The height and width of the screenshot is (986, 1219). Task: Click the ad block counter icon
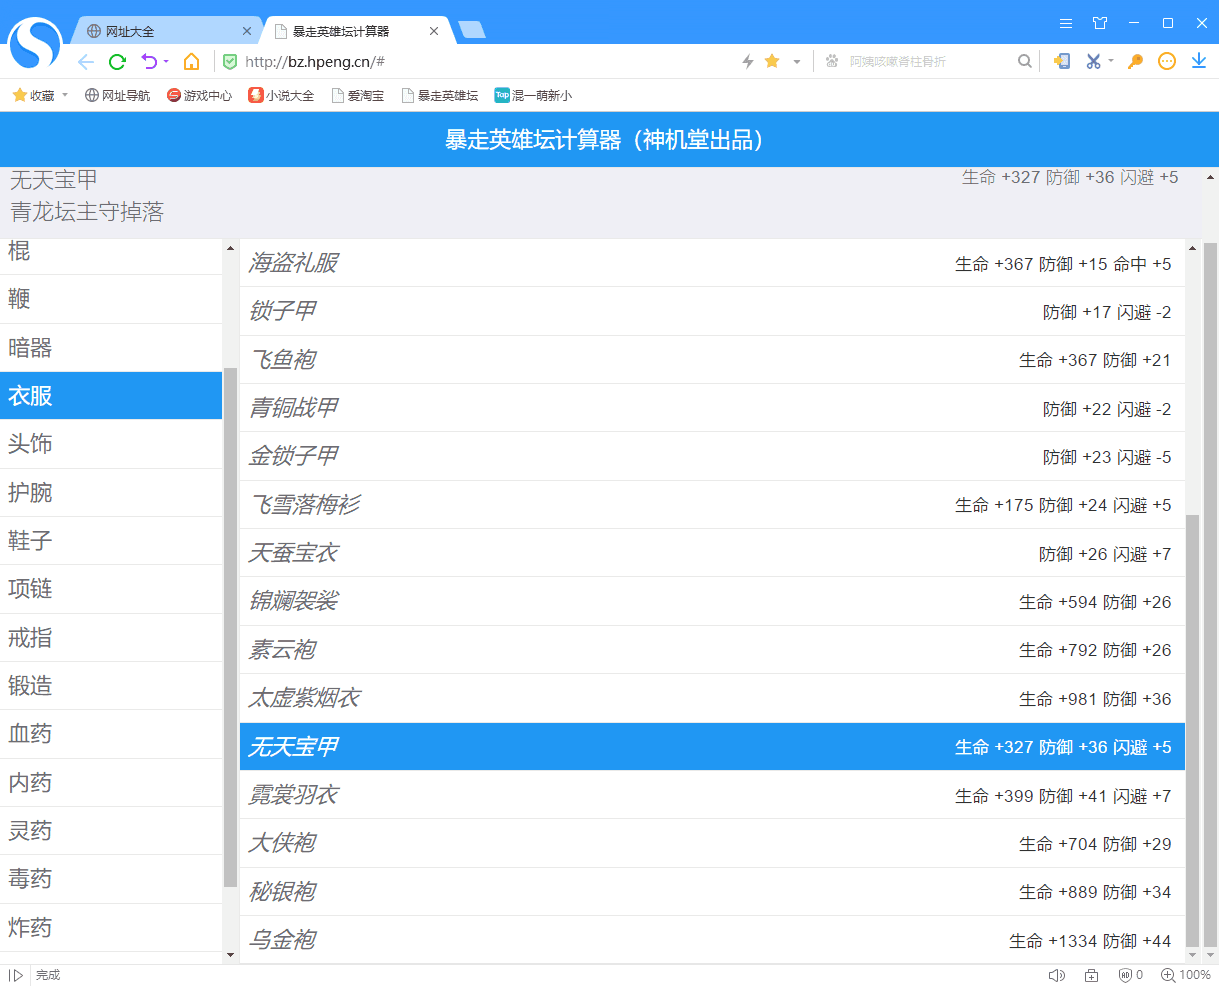click(1130, 975)
